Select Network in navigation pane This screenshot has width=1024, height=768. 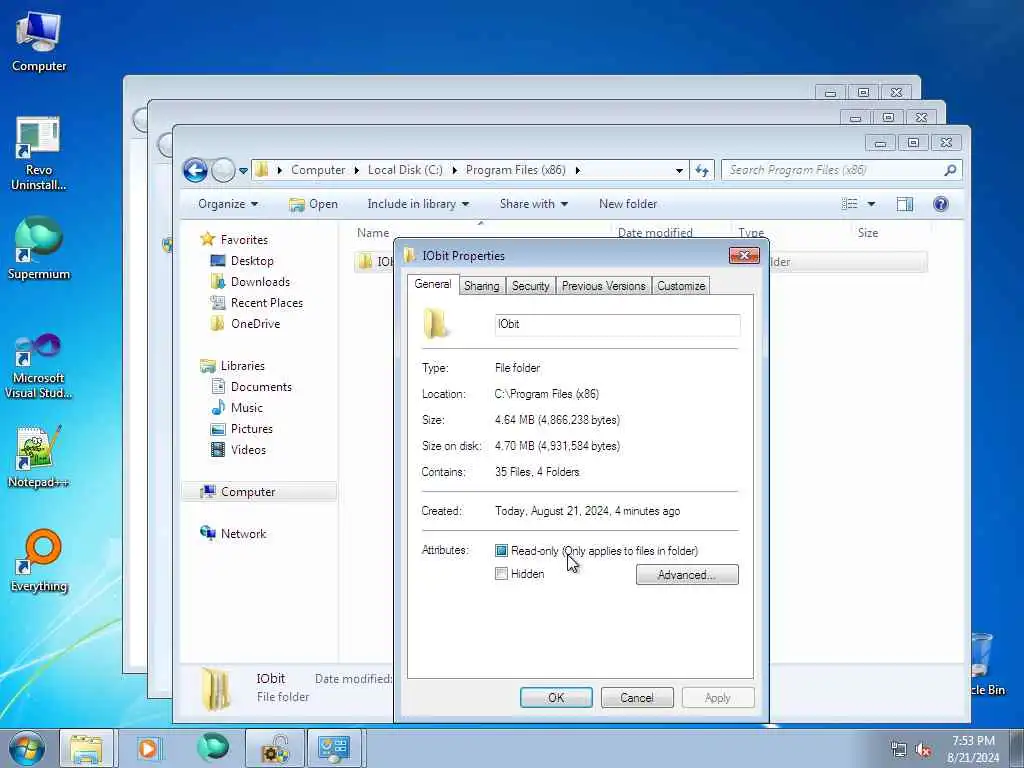click(x=233, y=534)
